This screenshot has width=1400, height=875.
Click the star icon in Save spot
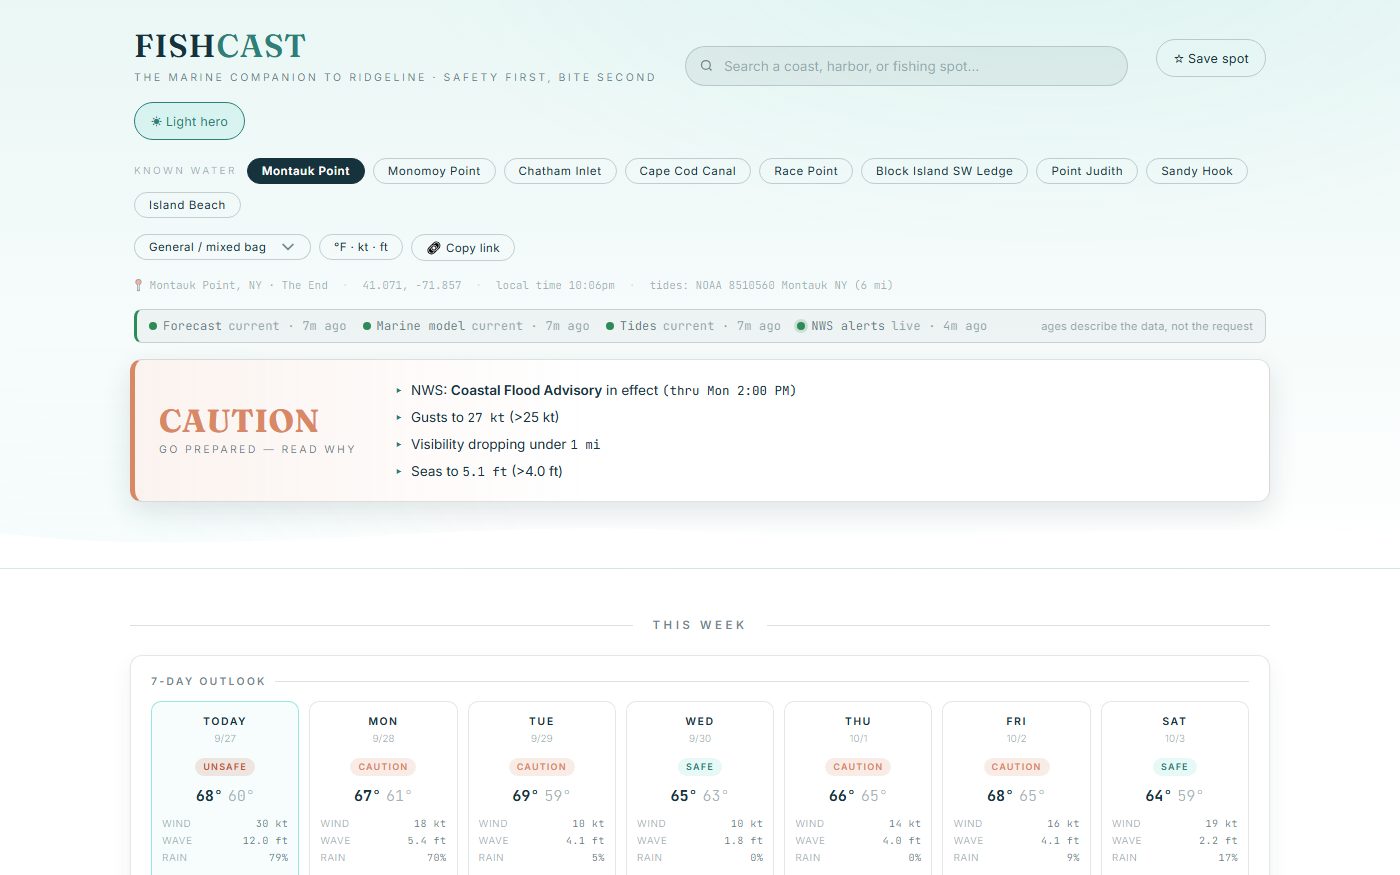pos(1179,59)
